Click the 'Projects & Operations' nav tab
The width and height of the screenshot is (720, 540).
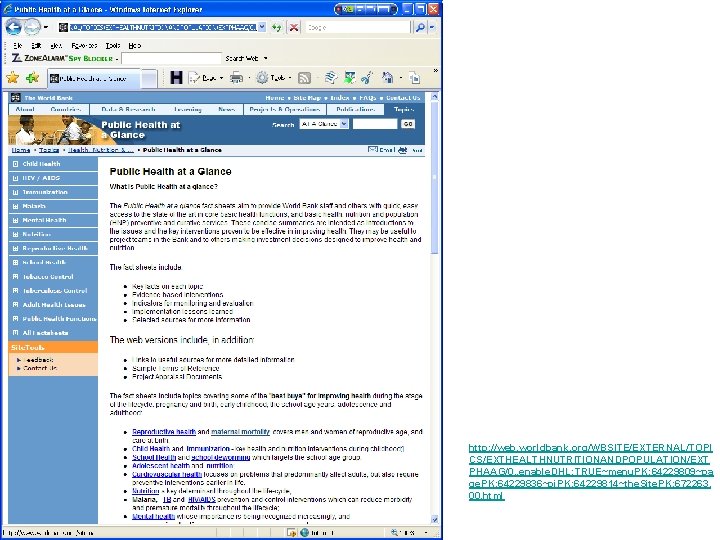[285, 109]
